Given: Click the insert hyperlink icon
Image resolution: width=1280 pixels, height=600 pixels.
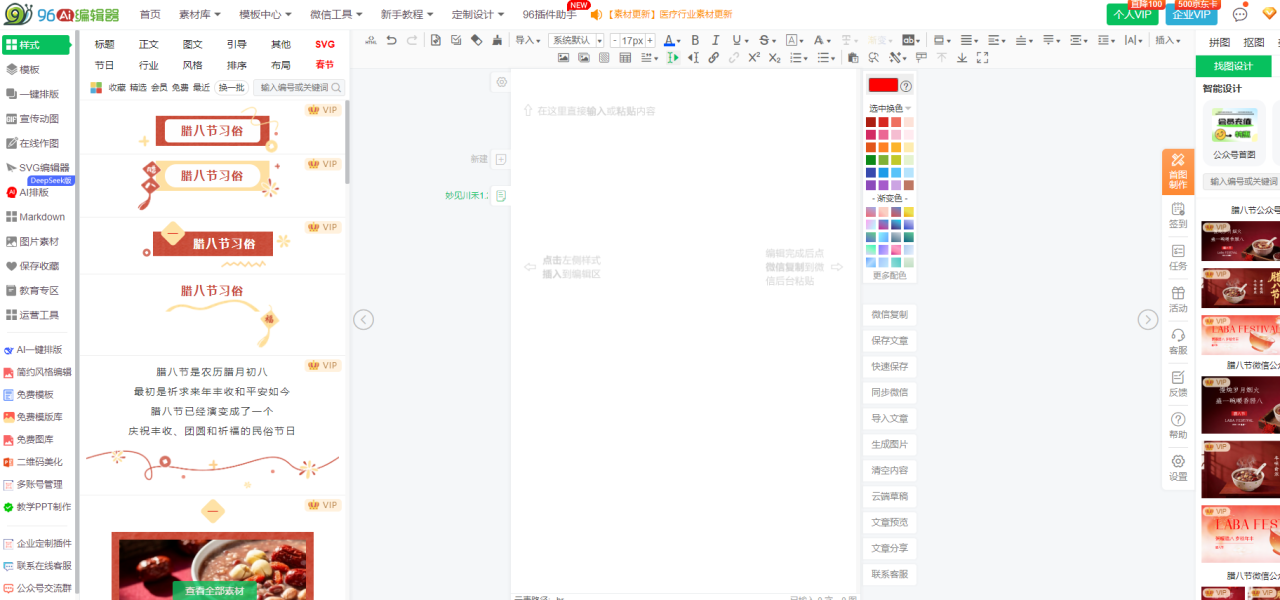Looking at the screenshot, I should (713, 58).
